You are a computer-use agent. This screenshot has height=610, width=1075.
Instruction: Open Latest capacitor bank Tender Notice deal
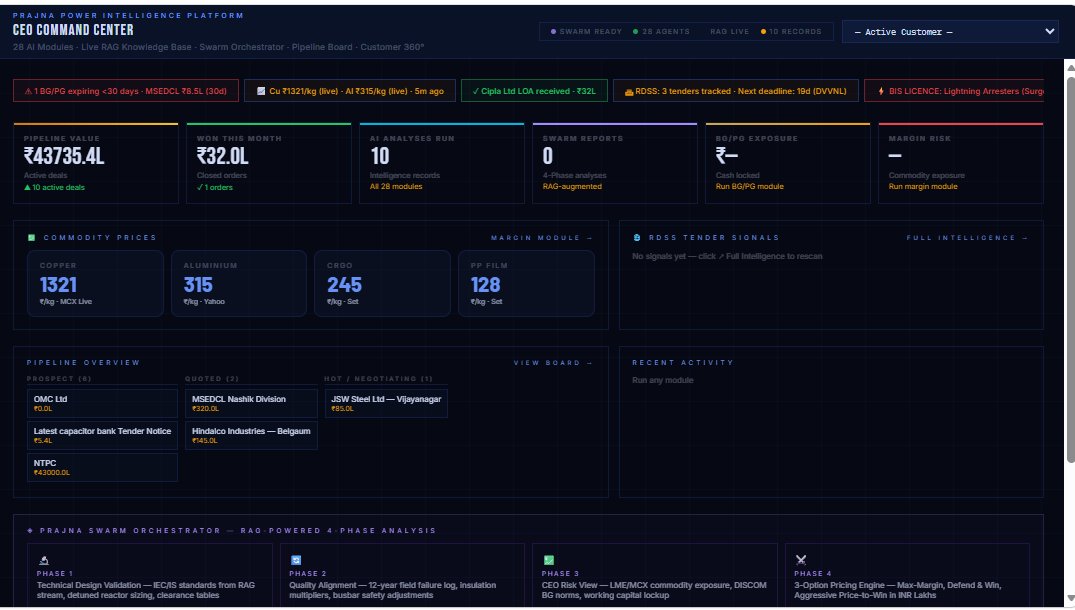pyautogui.click(x=102, y=435)
